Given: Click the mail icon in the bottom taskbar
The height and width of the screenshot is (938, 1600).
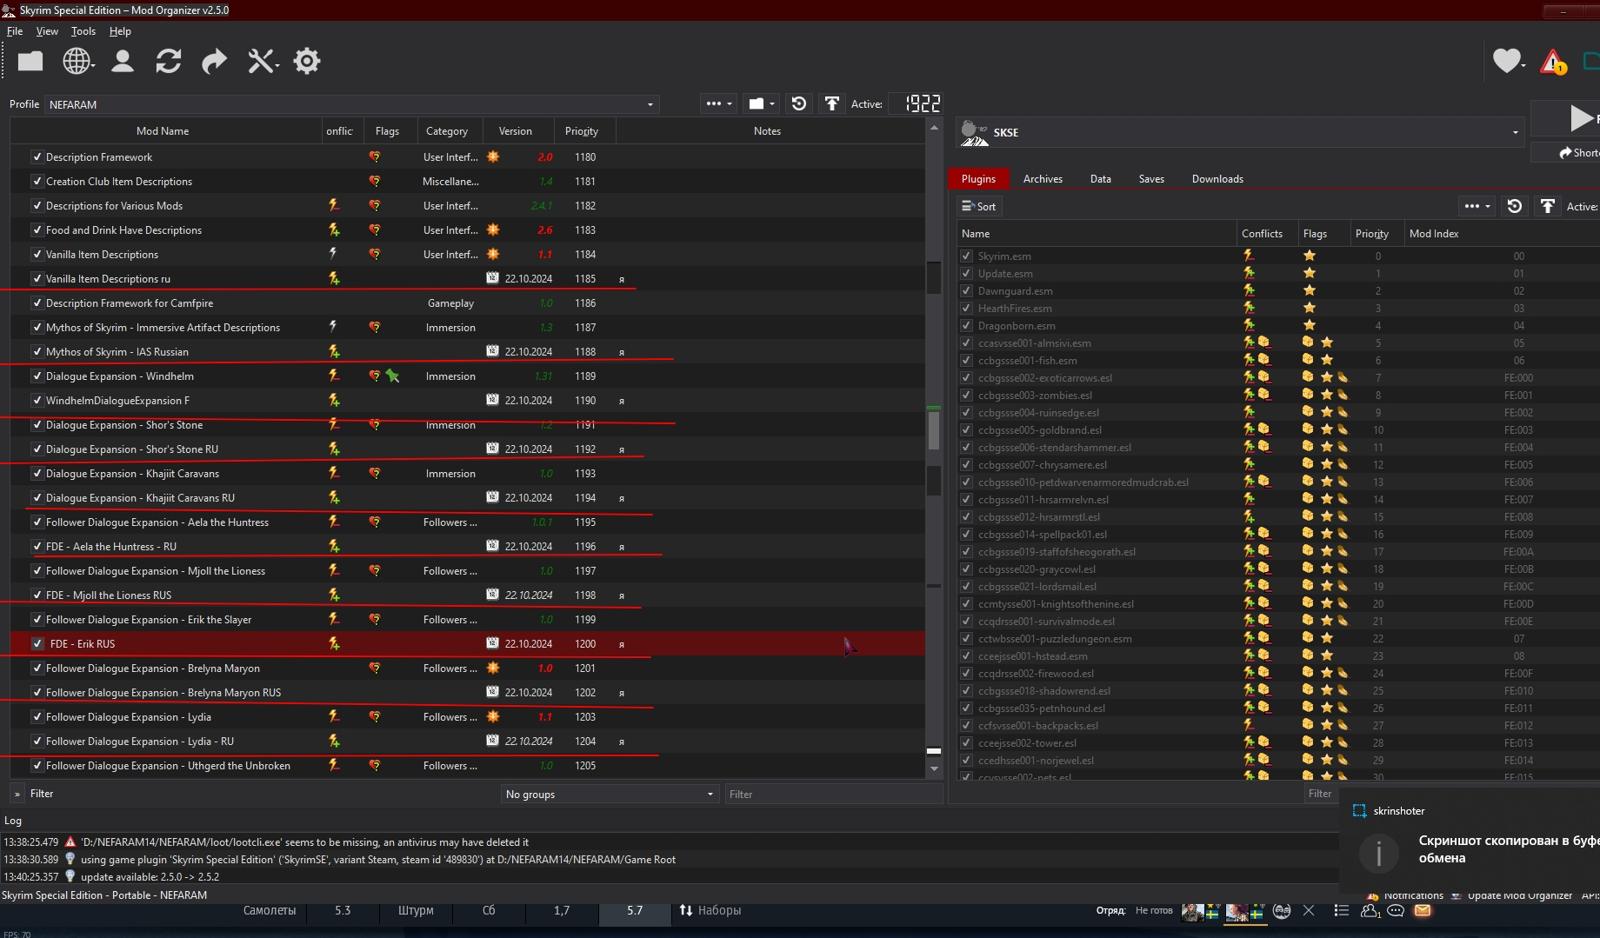Looking at the screenshot, I should point(1422,910).
